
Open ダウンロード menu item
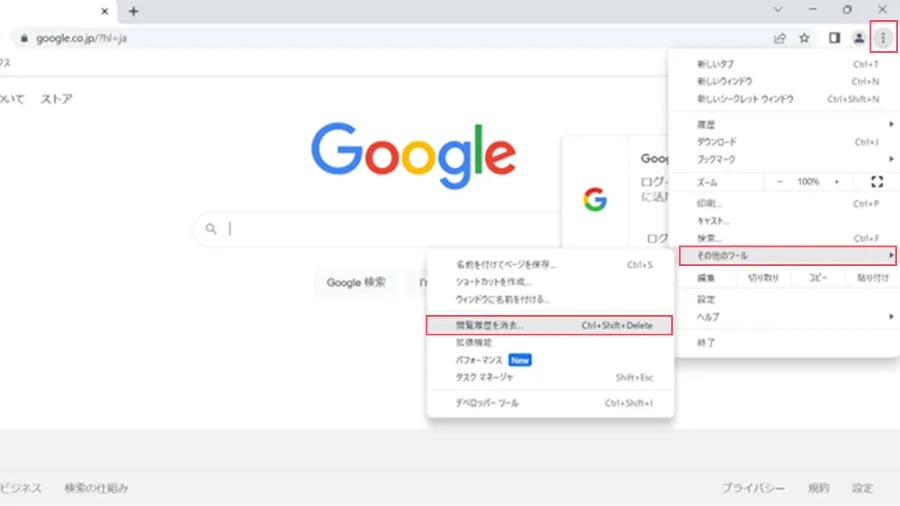[x=784, y=142]
